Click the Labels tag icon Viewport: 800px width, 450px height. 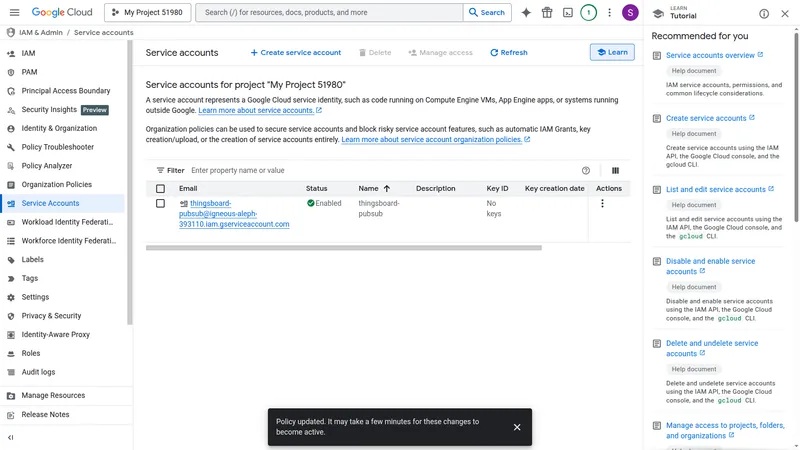click(x=11, y=260)
